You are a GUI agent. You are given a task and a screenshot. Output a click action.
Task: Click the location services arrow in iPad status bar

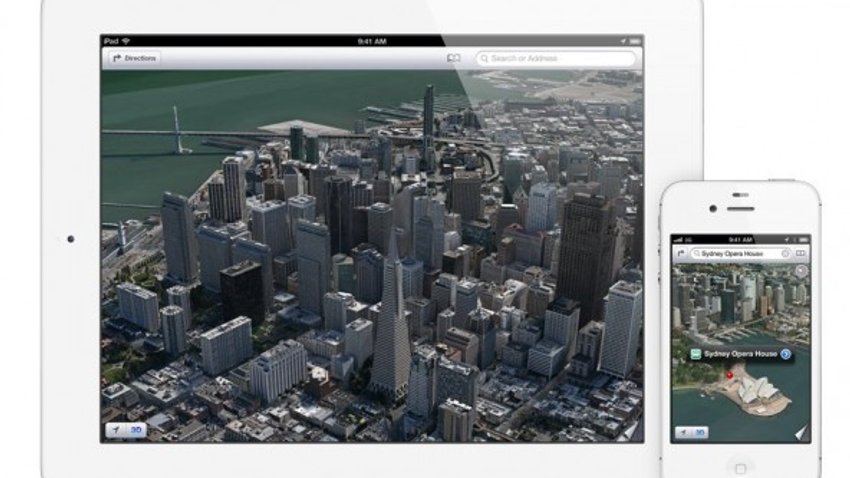623,41
